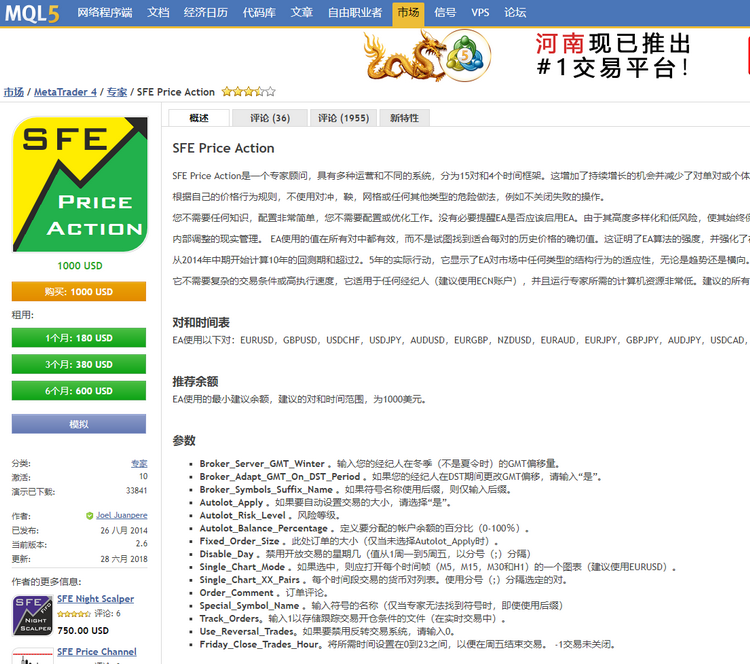750x664 pixels.
Task: Click the 推荐余额 heading
Action: pos(195,382)
